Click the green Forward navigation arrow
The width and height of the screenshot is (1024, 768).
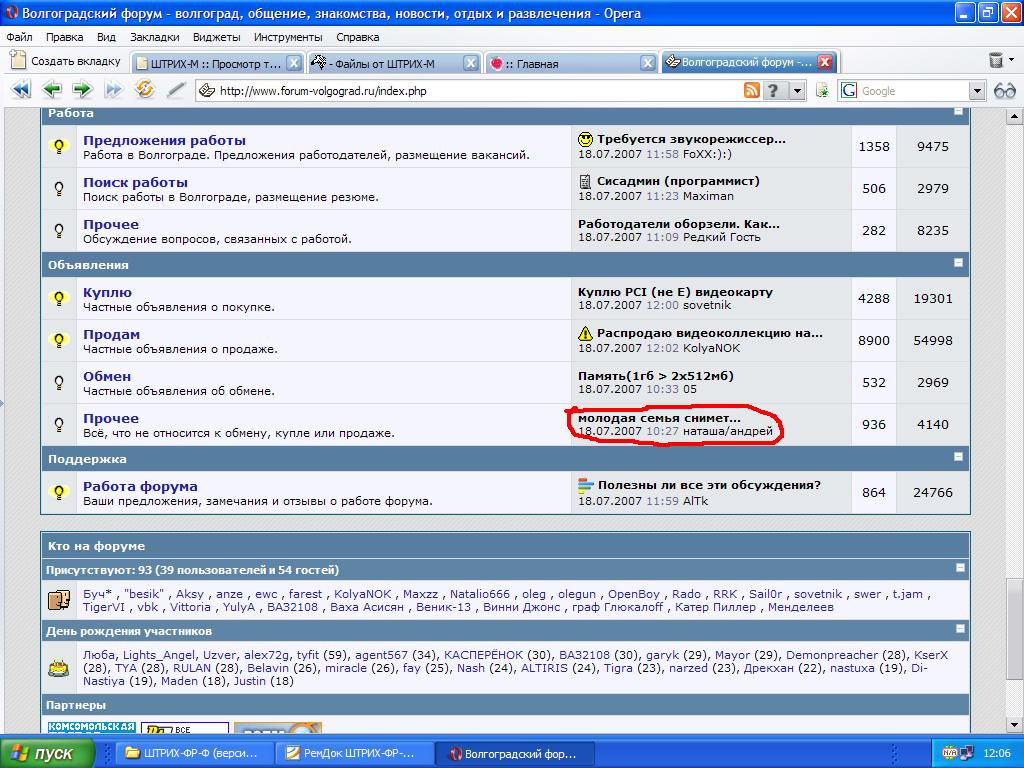click(82, 90)
